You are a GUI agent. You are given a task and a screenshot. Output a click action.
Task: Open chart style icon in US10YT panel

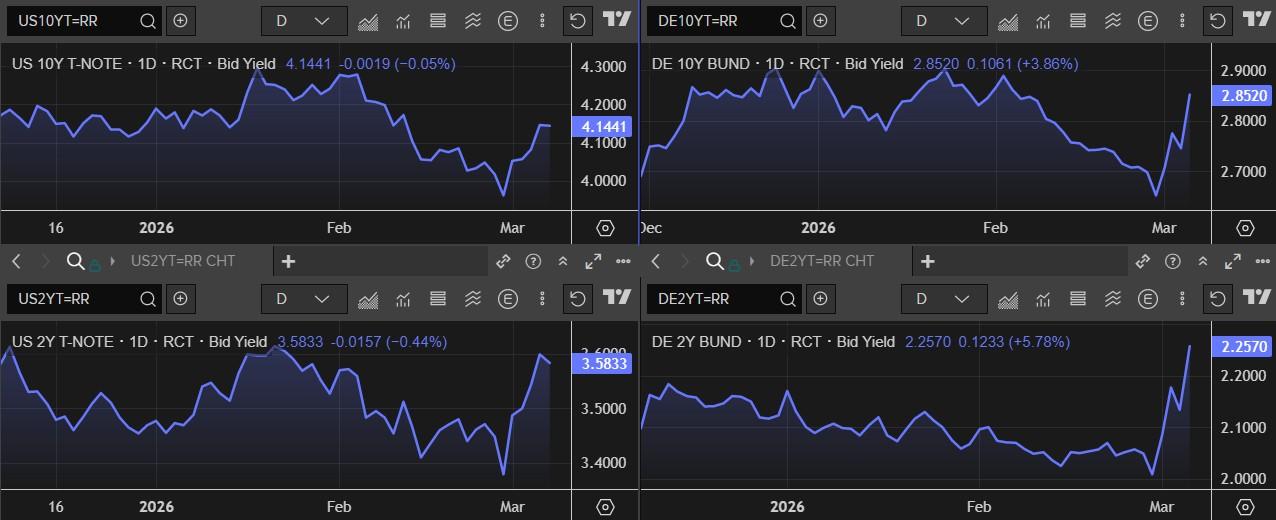368,20
